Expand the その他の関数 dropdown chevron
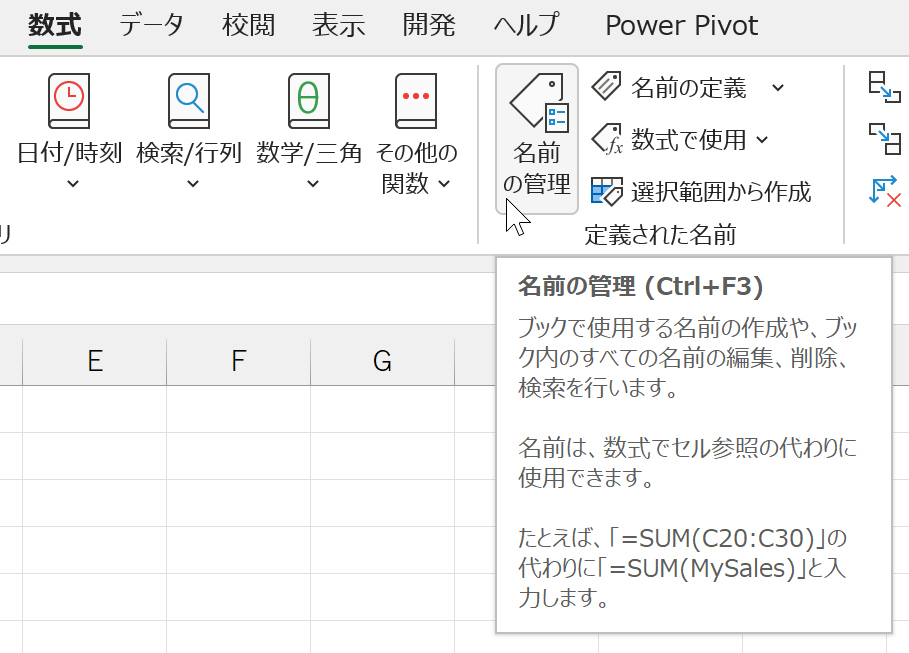 444,184
